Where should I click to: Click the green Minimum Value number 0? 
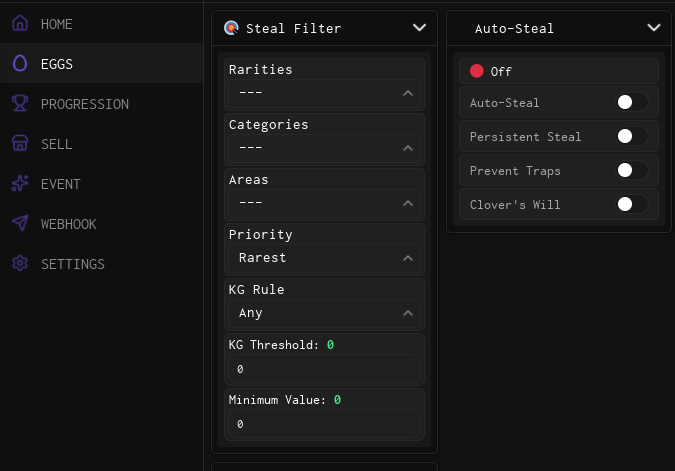[337, 400]
